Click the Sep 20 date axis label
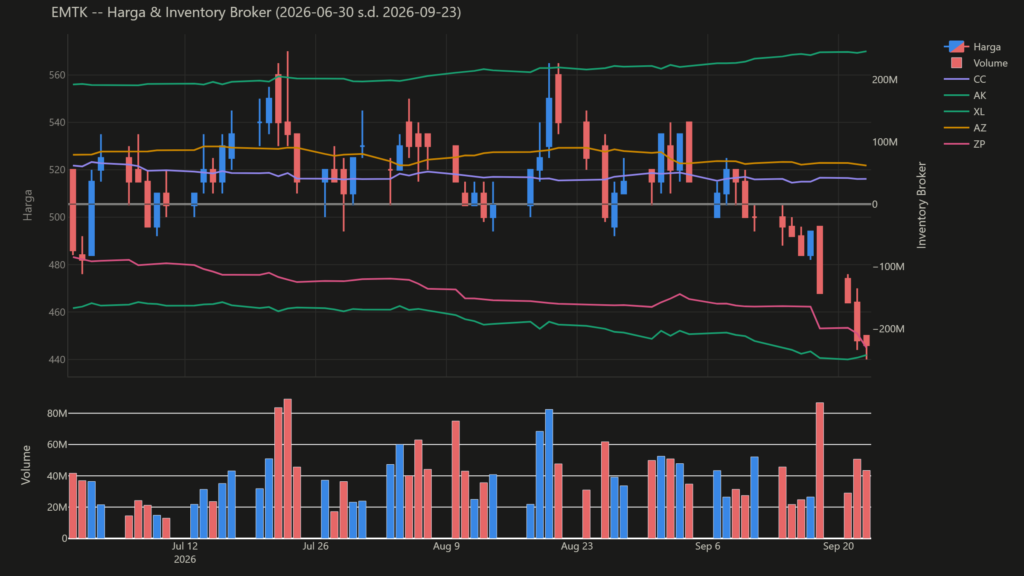The width and height of the screenshot is (1024, 576). point(839,546)
